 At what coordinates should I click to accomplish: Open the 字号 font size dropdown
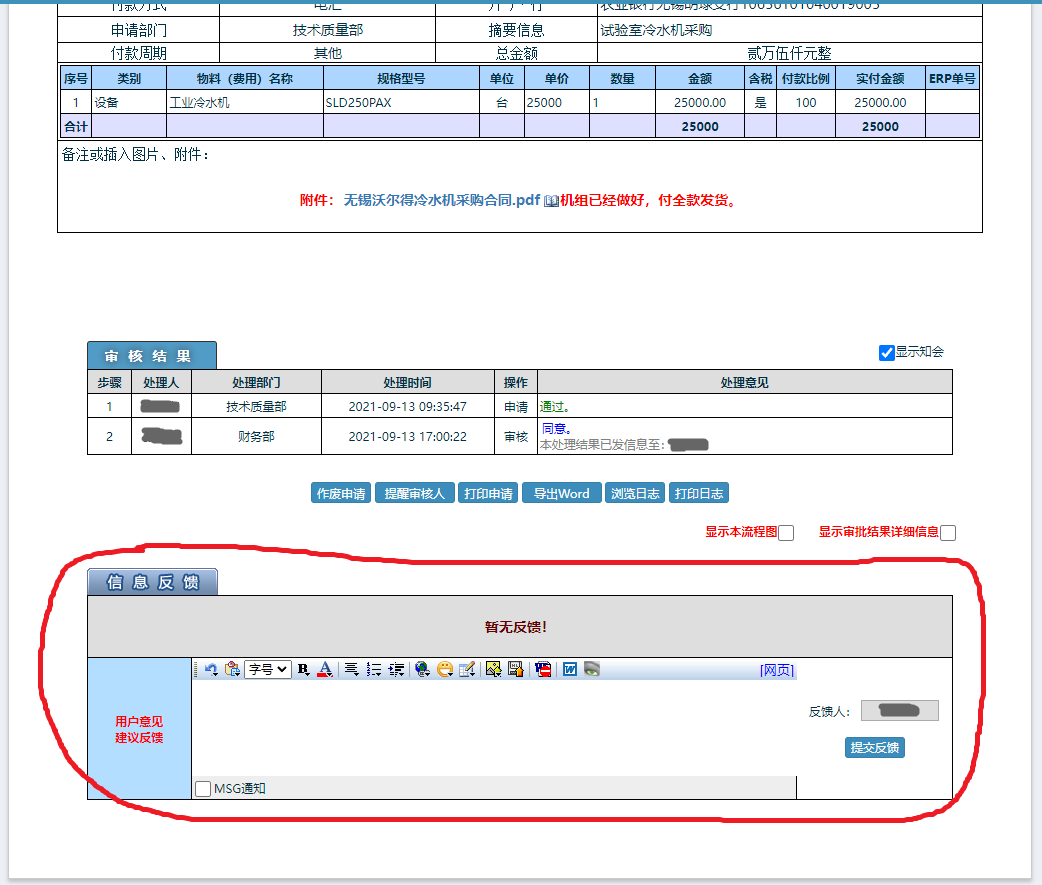pos(268,669)
